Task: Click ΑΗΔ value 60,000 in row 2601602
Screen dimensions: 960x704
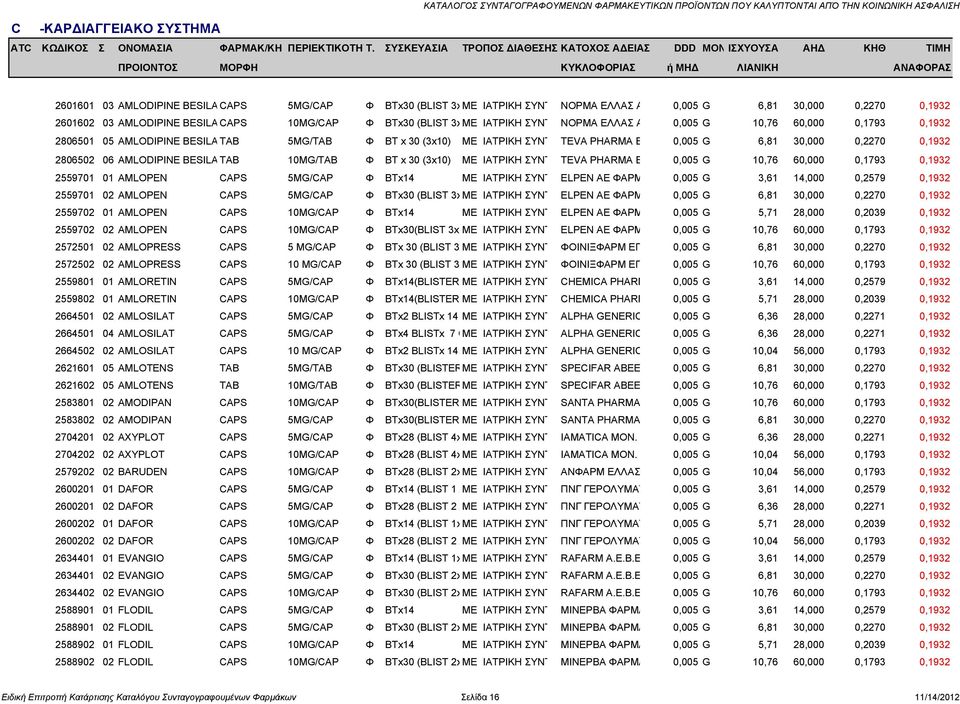Action: click(x=809, y=123)
